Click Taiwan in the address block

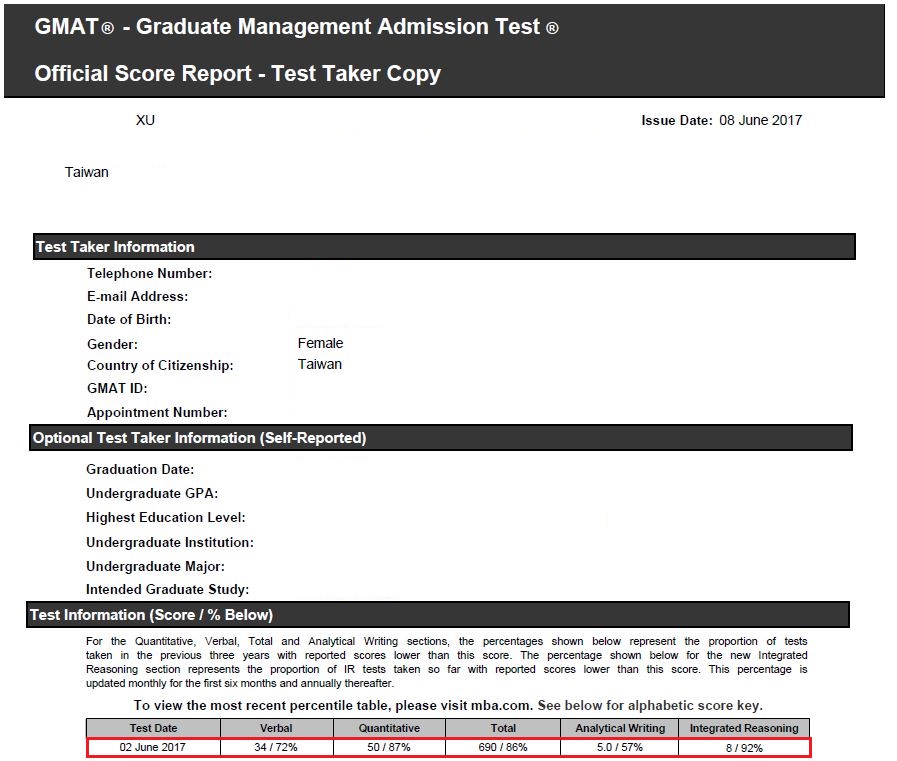(86, 172)
